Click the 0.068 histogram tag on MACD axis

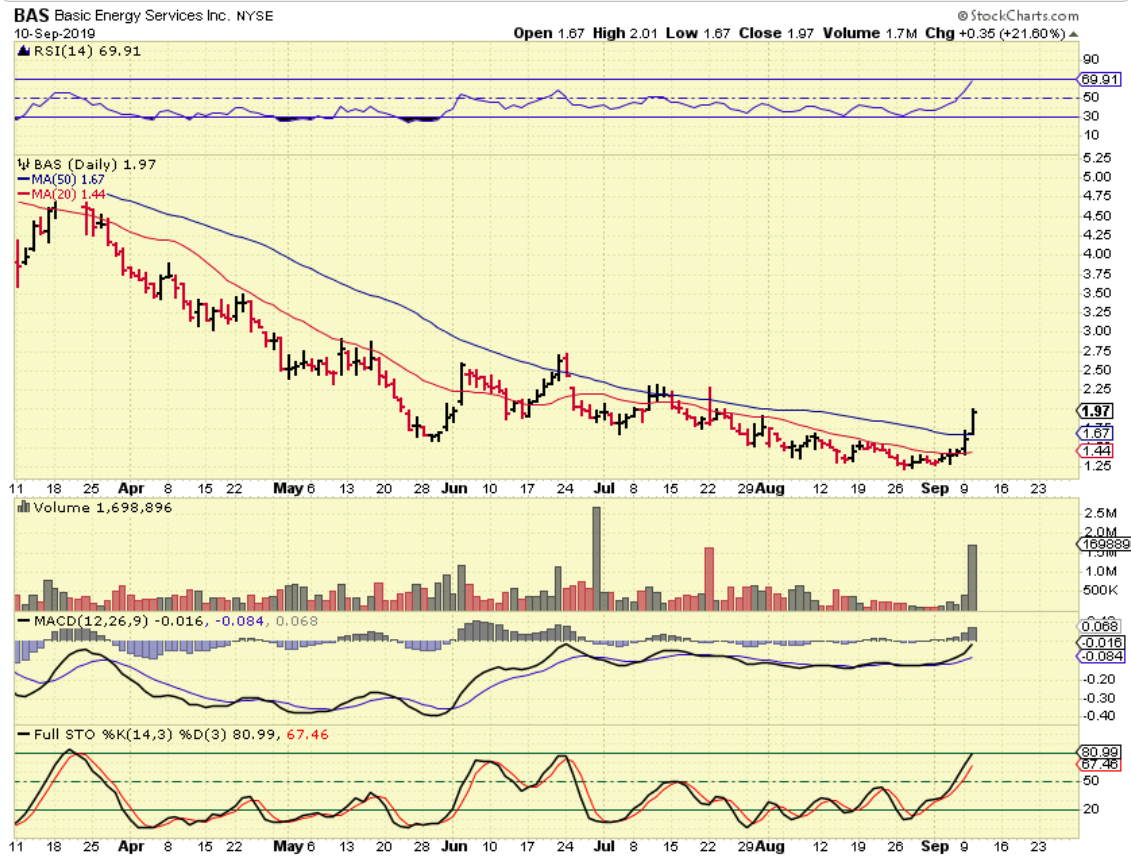pyautogui.click(x=1099, y=626)
